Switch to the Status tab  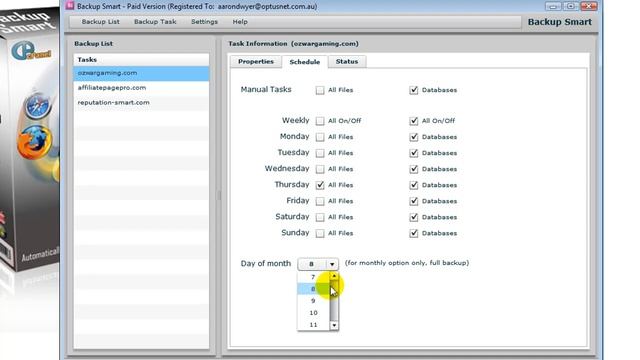347,62
